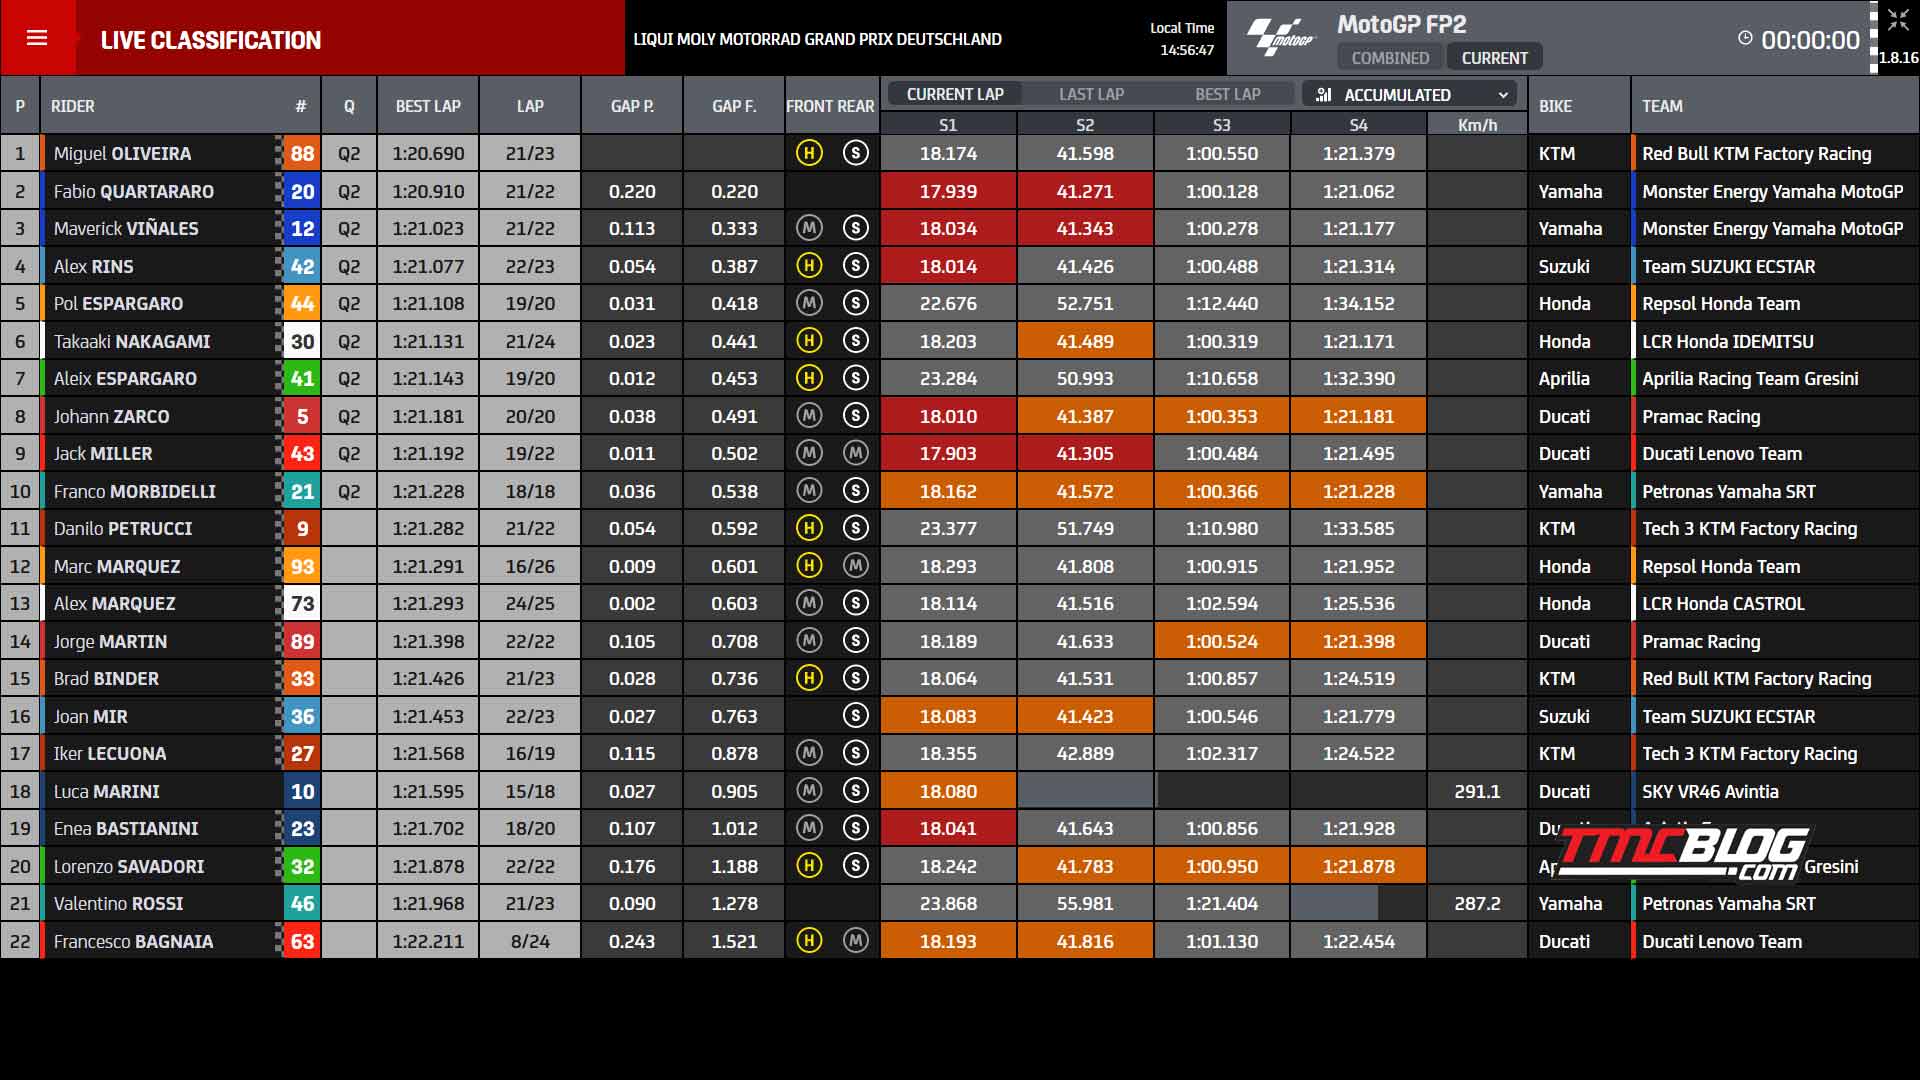Click Marc Marquez's rear tyre M icon

coord(855,566)
